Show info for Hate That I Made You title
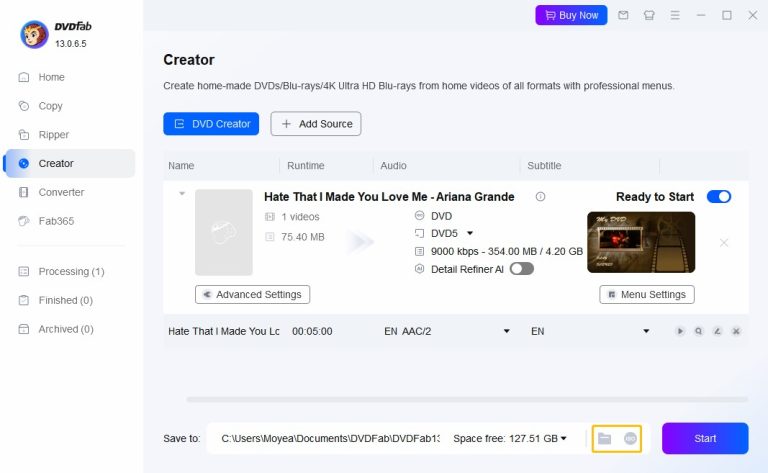 click(540, 197)
